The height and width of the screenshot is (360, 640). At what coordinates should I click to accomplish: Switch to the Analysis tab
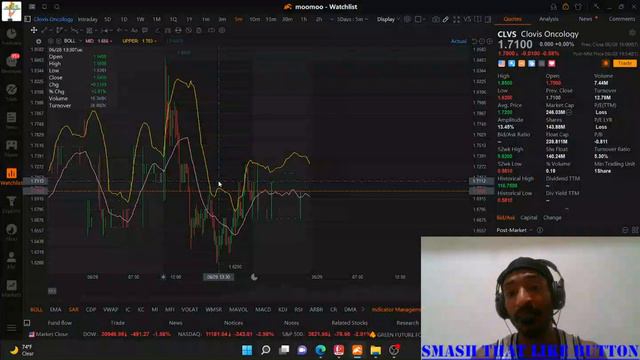(549, 19)
